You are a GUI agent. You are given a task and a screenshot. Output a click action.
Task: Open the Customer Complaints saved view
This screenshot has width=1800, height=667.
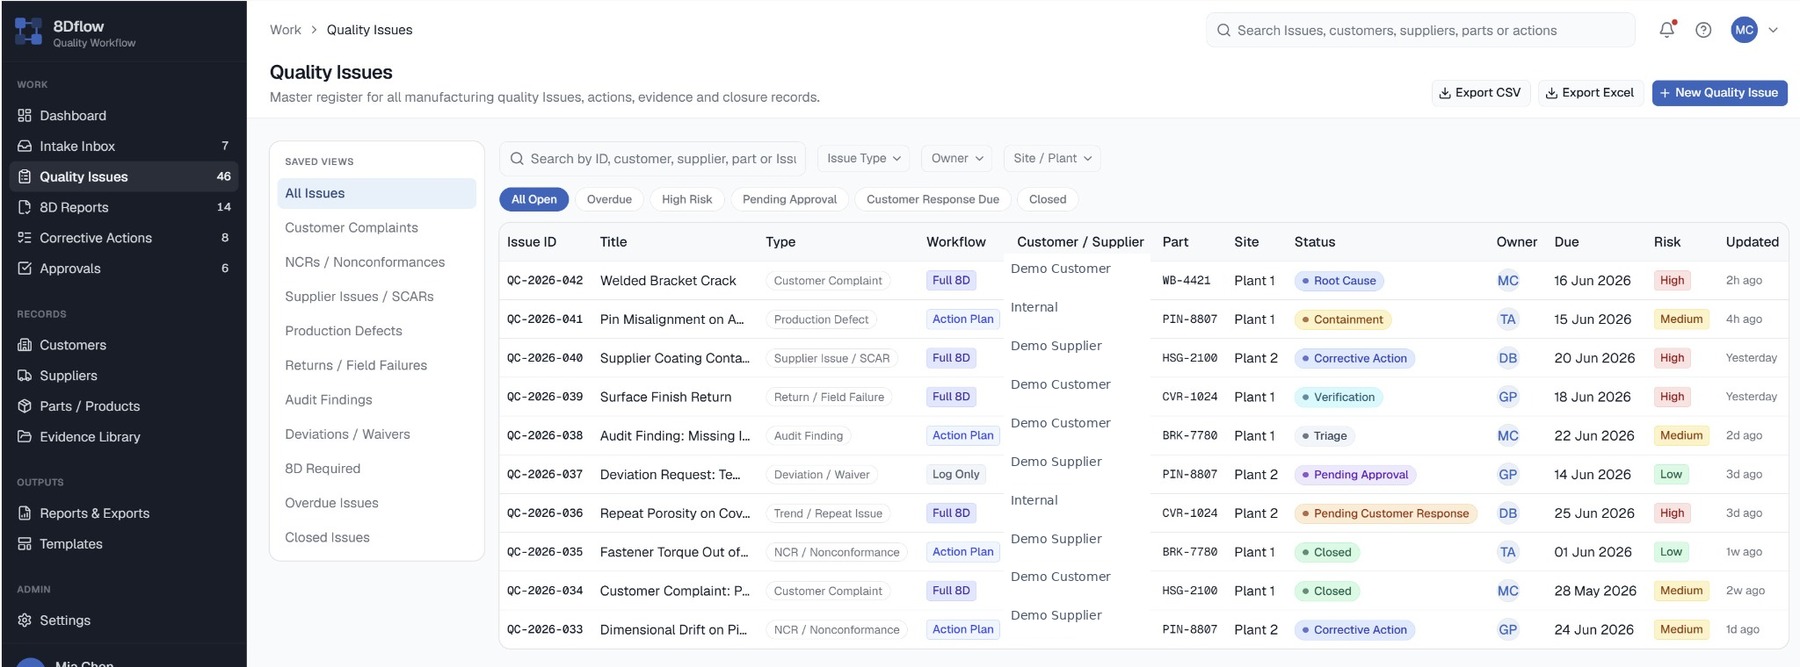click(377, 228)
